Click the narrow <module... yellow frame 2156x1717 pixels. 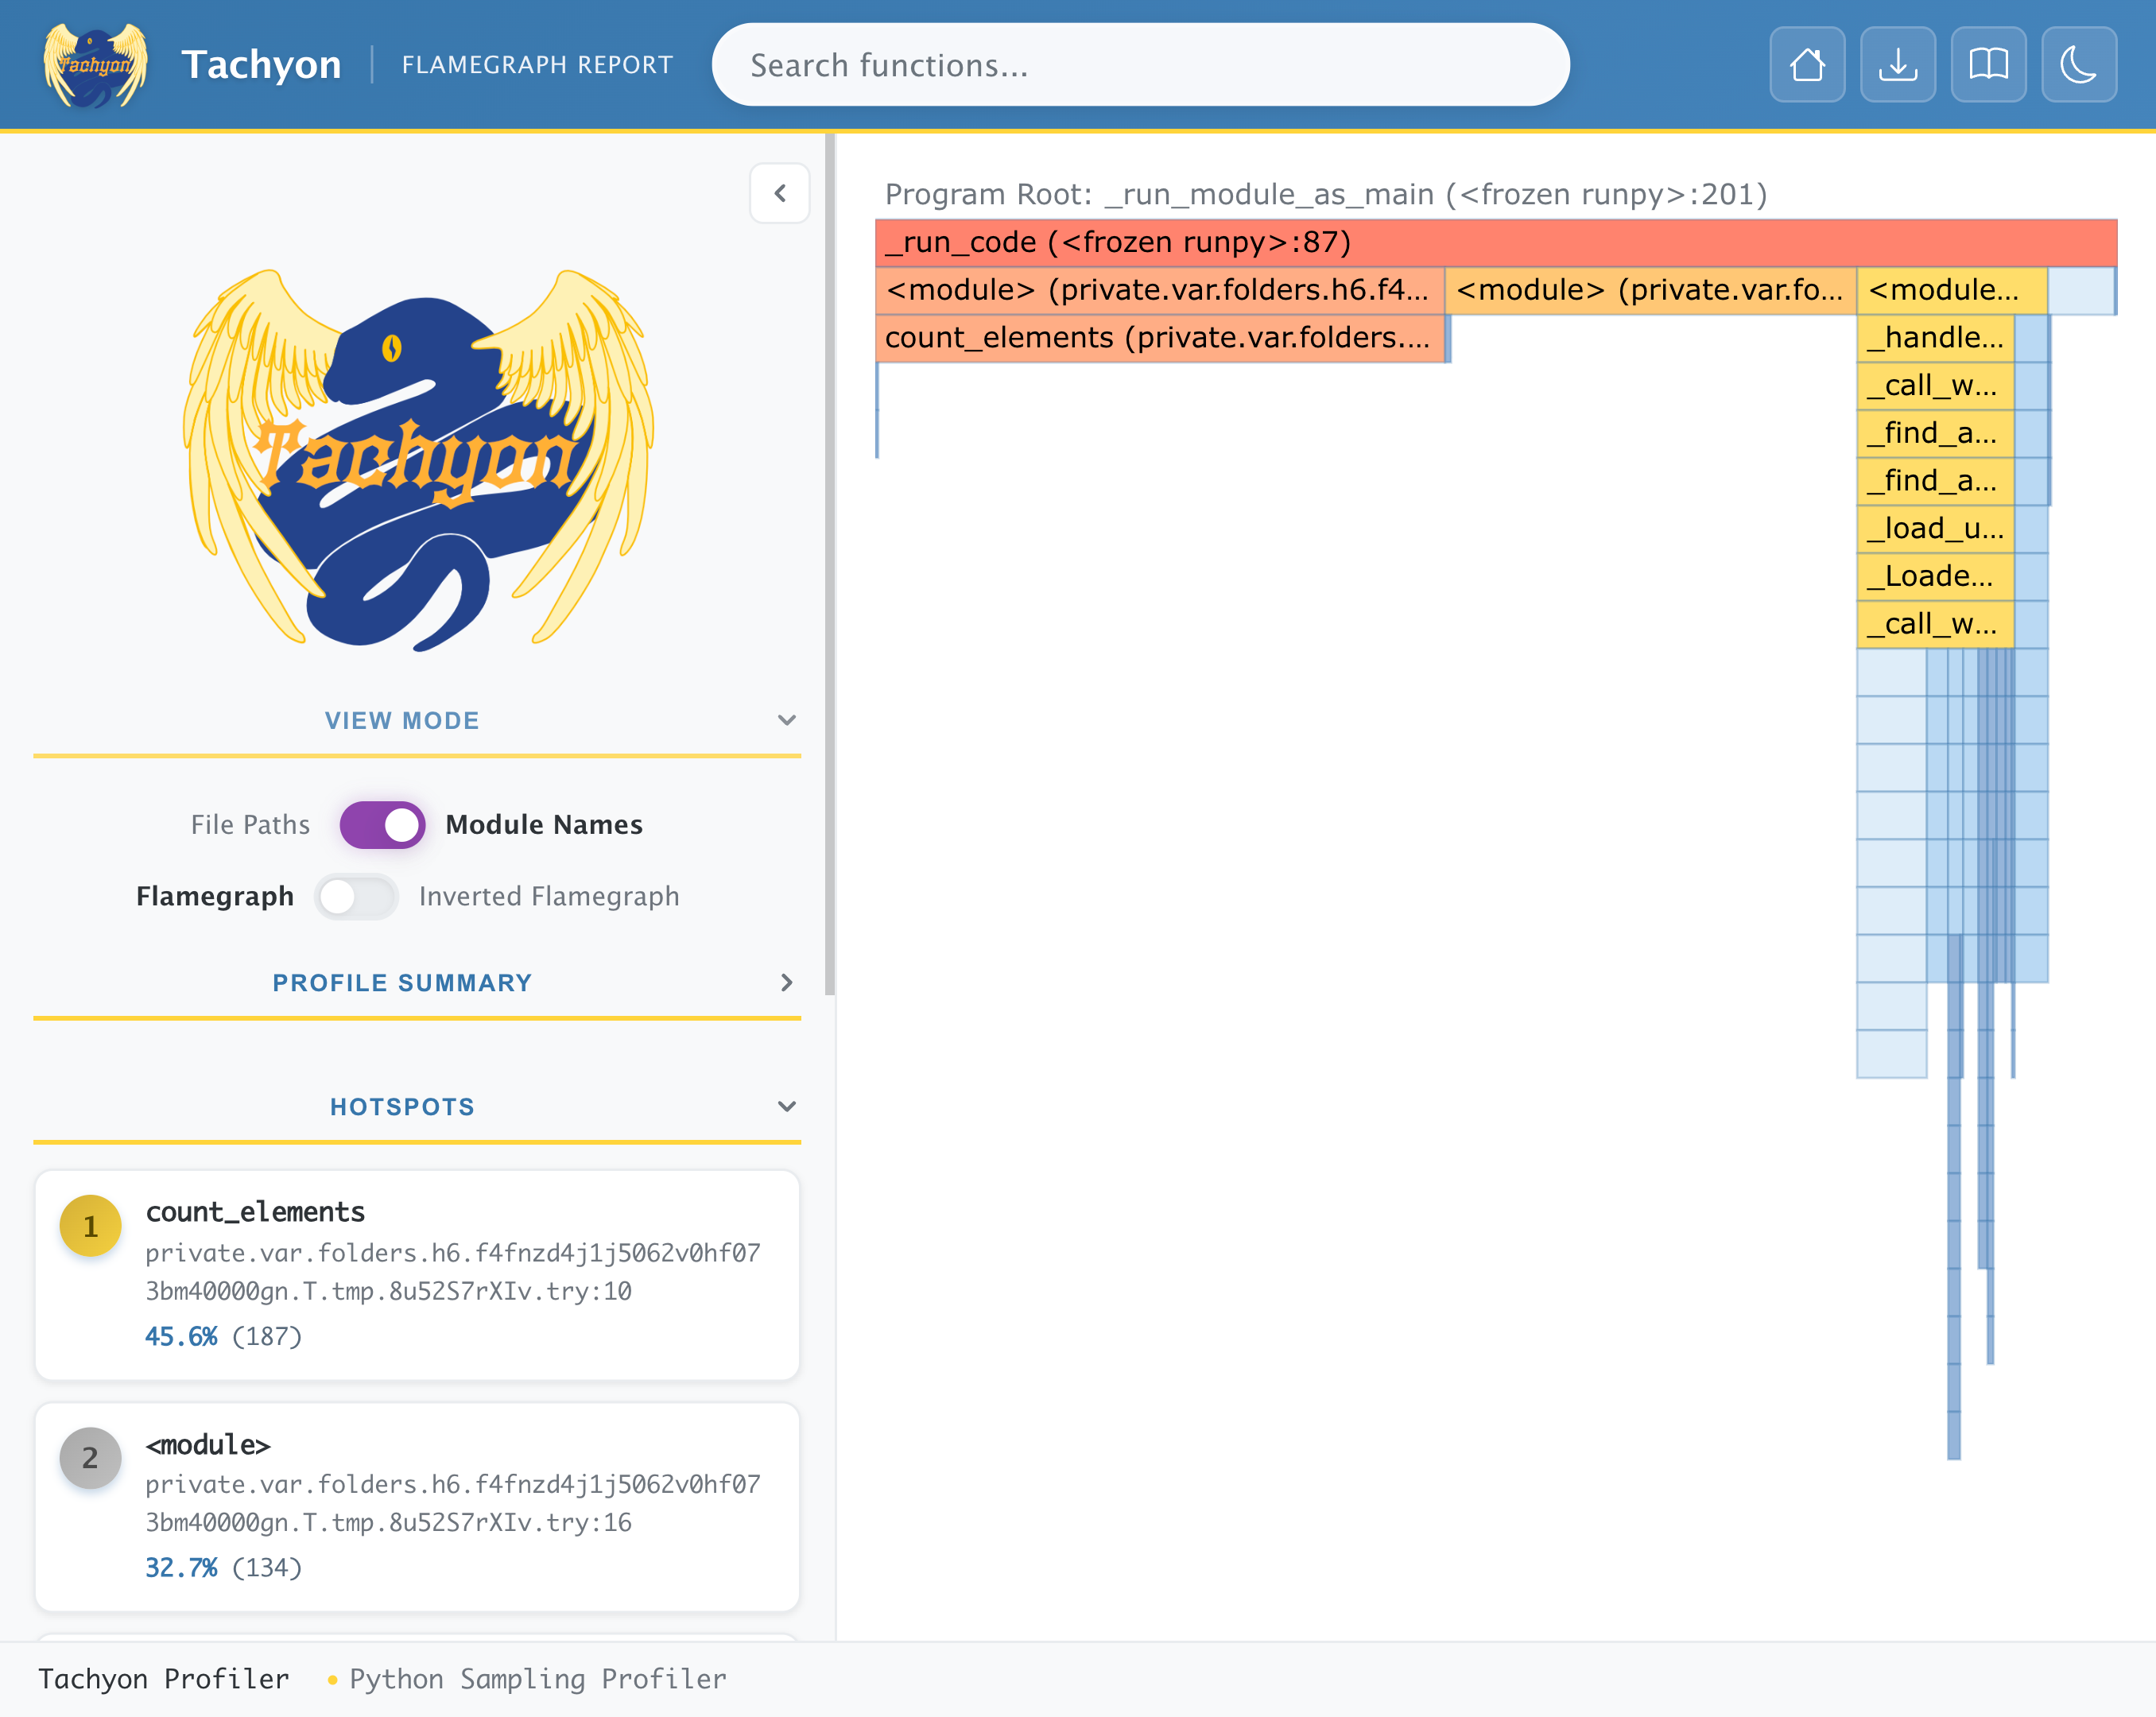pyautogui.click(x=1951, y=290)
